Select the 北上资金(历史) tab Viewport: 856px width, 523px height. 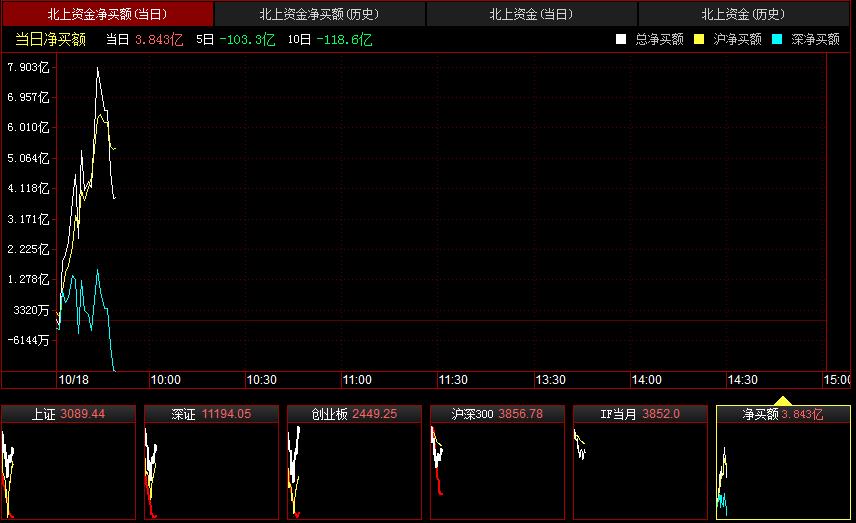[744, 14]
